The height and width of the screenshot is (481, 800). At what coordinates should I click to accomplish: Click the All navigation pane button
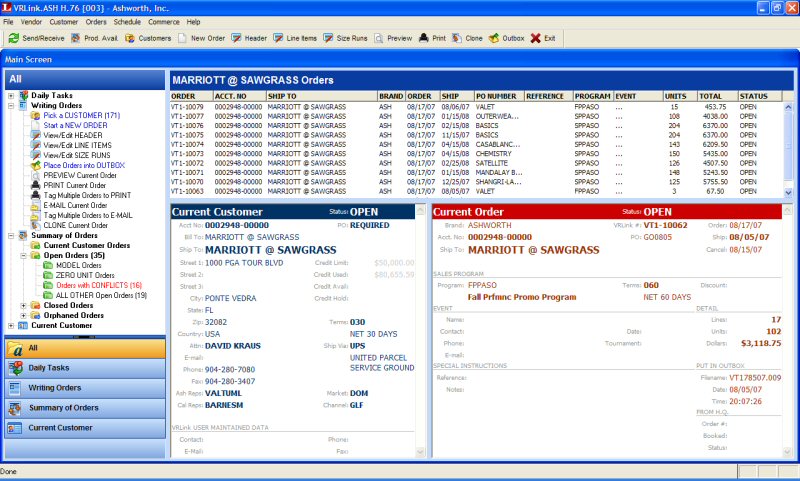tap(85, 348)
